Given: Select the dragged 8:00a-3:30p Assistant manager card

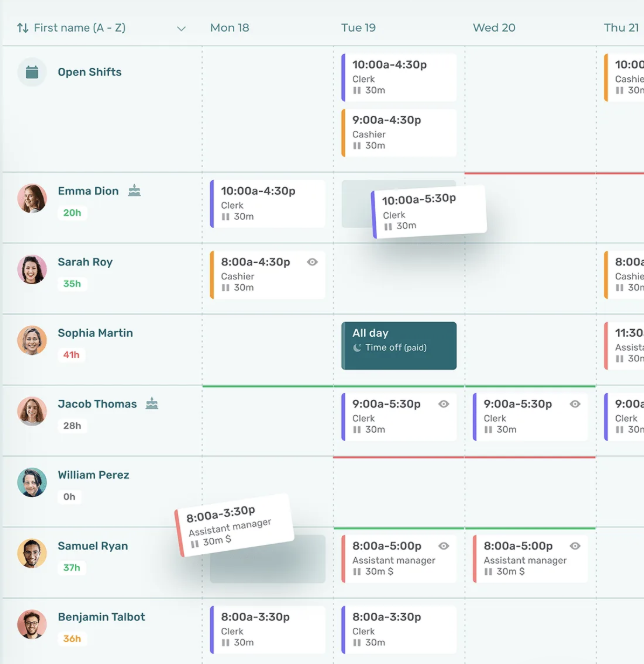Looking at the screenshot, I should 234,526.
